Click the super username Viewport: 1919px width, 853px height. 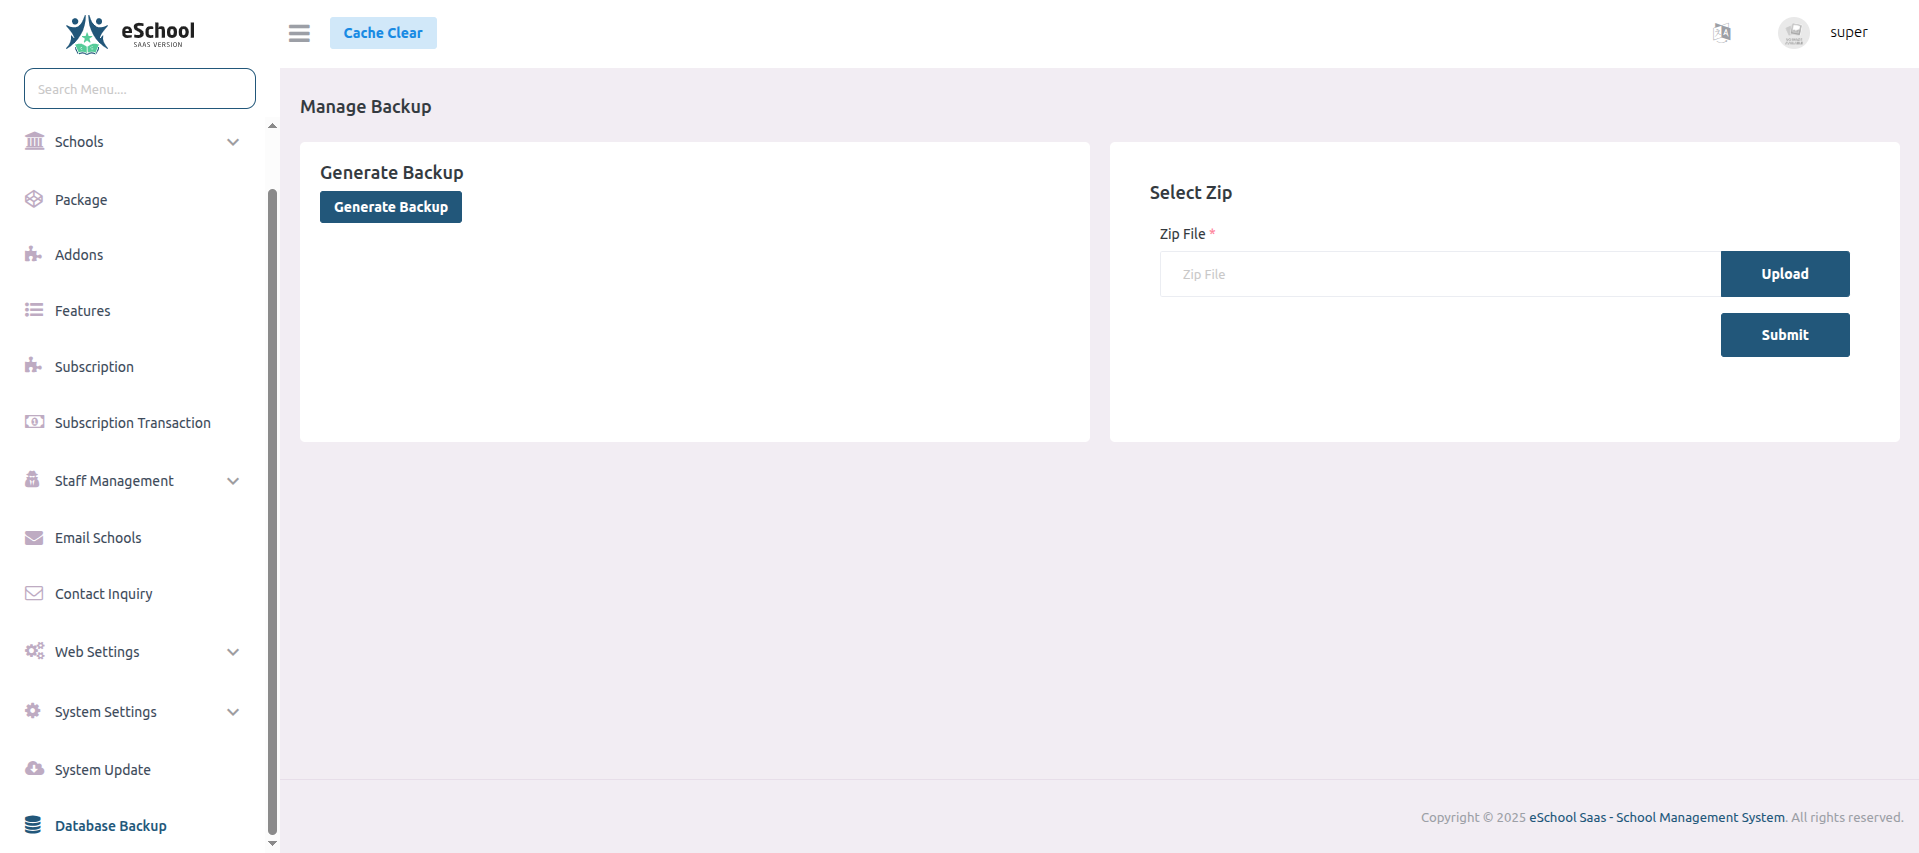[1849, 32]
